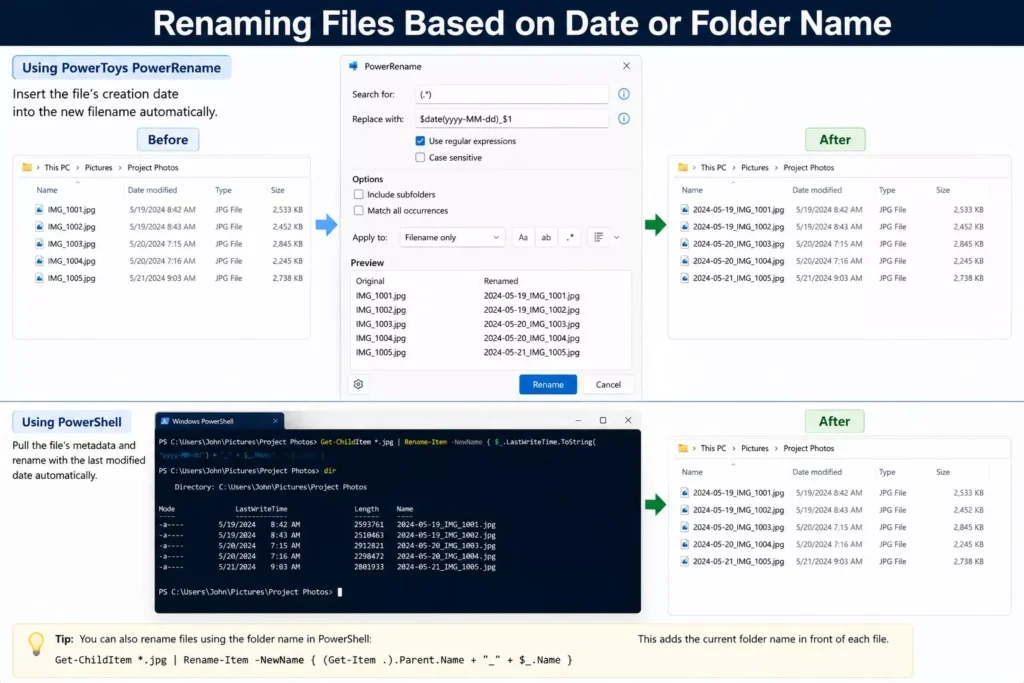The width and height of the screenshot is (1024, 683).
Task: Sort by Type column in PowerRename After pane
Action: 887,190
